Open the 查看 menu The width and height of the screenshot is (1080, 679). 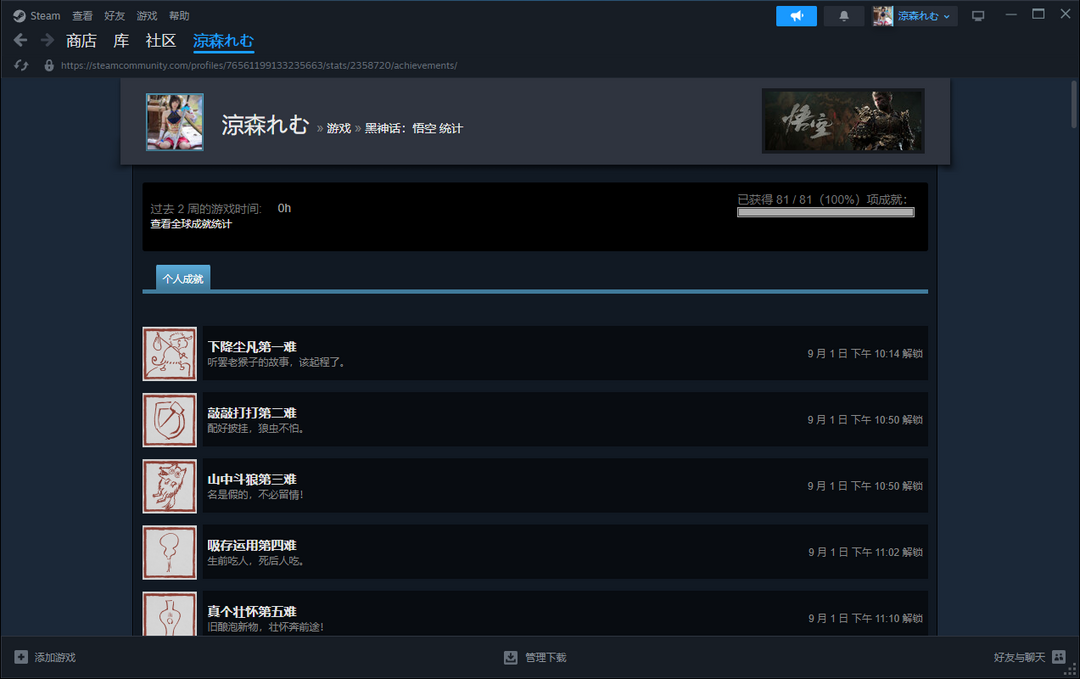83,16
